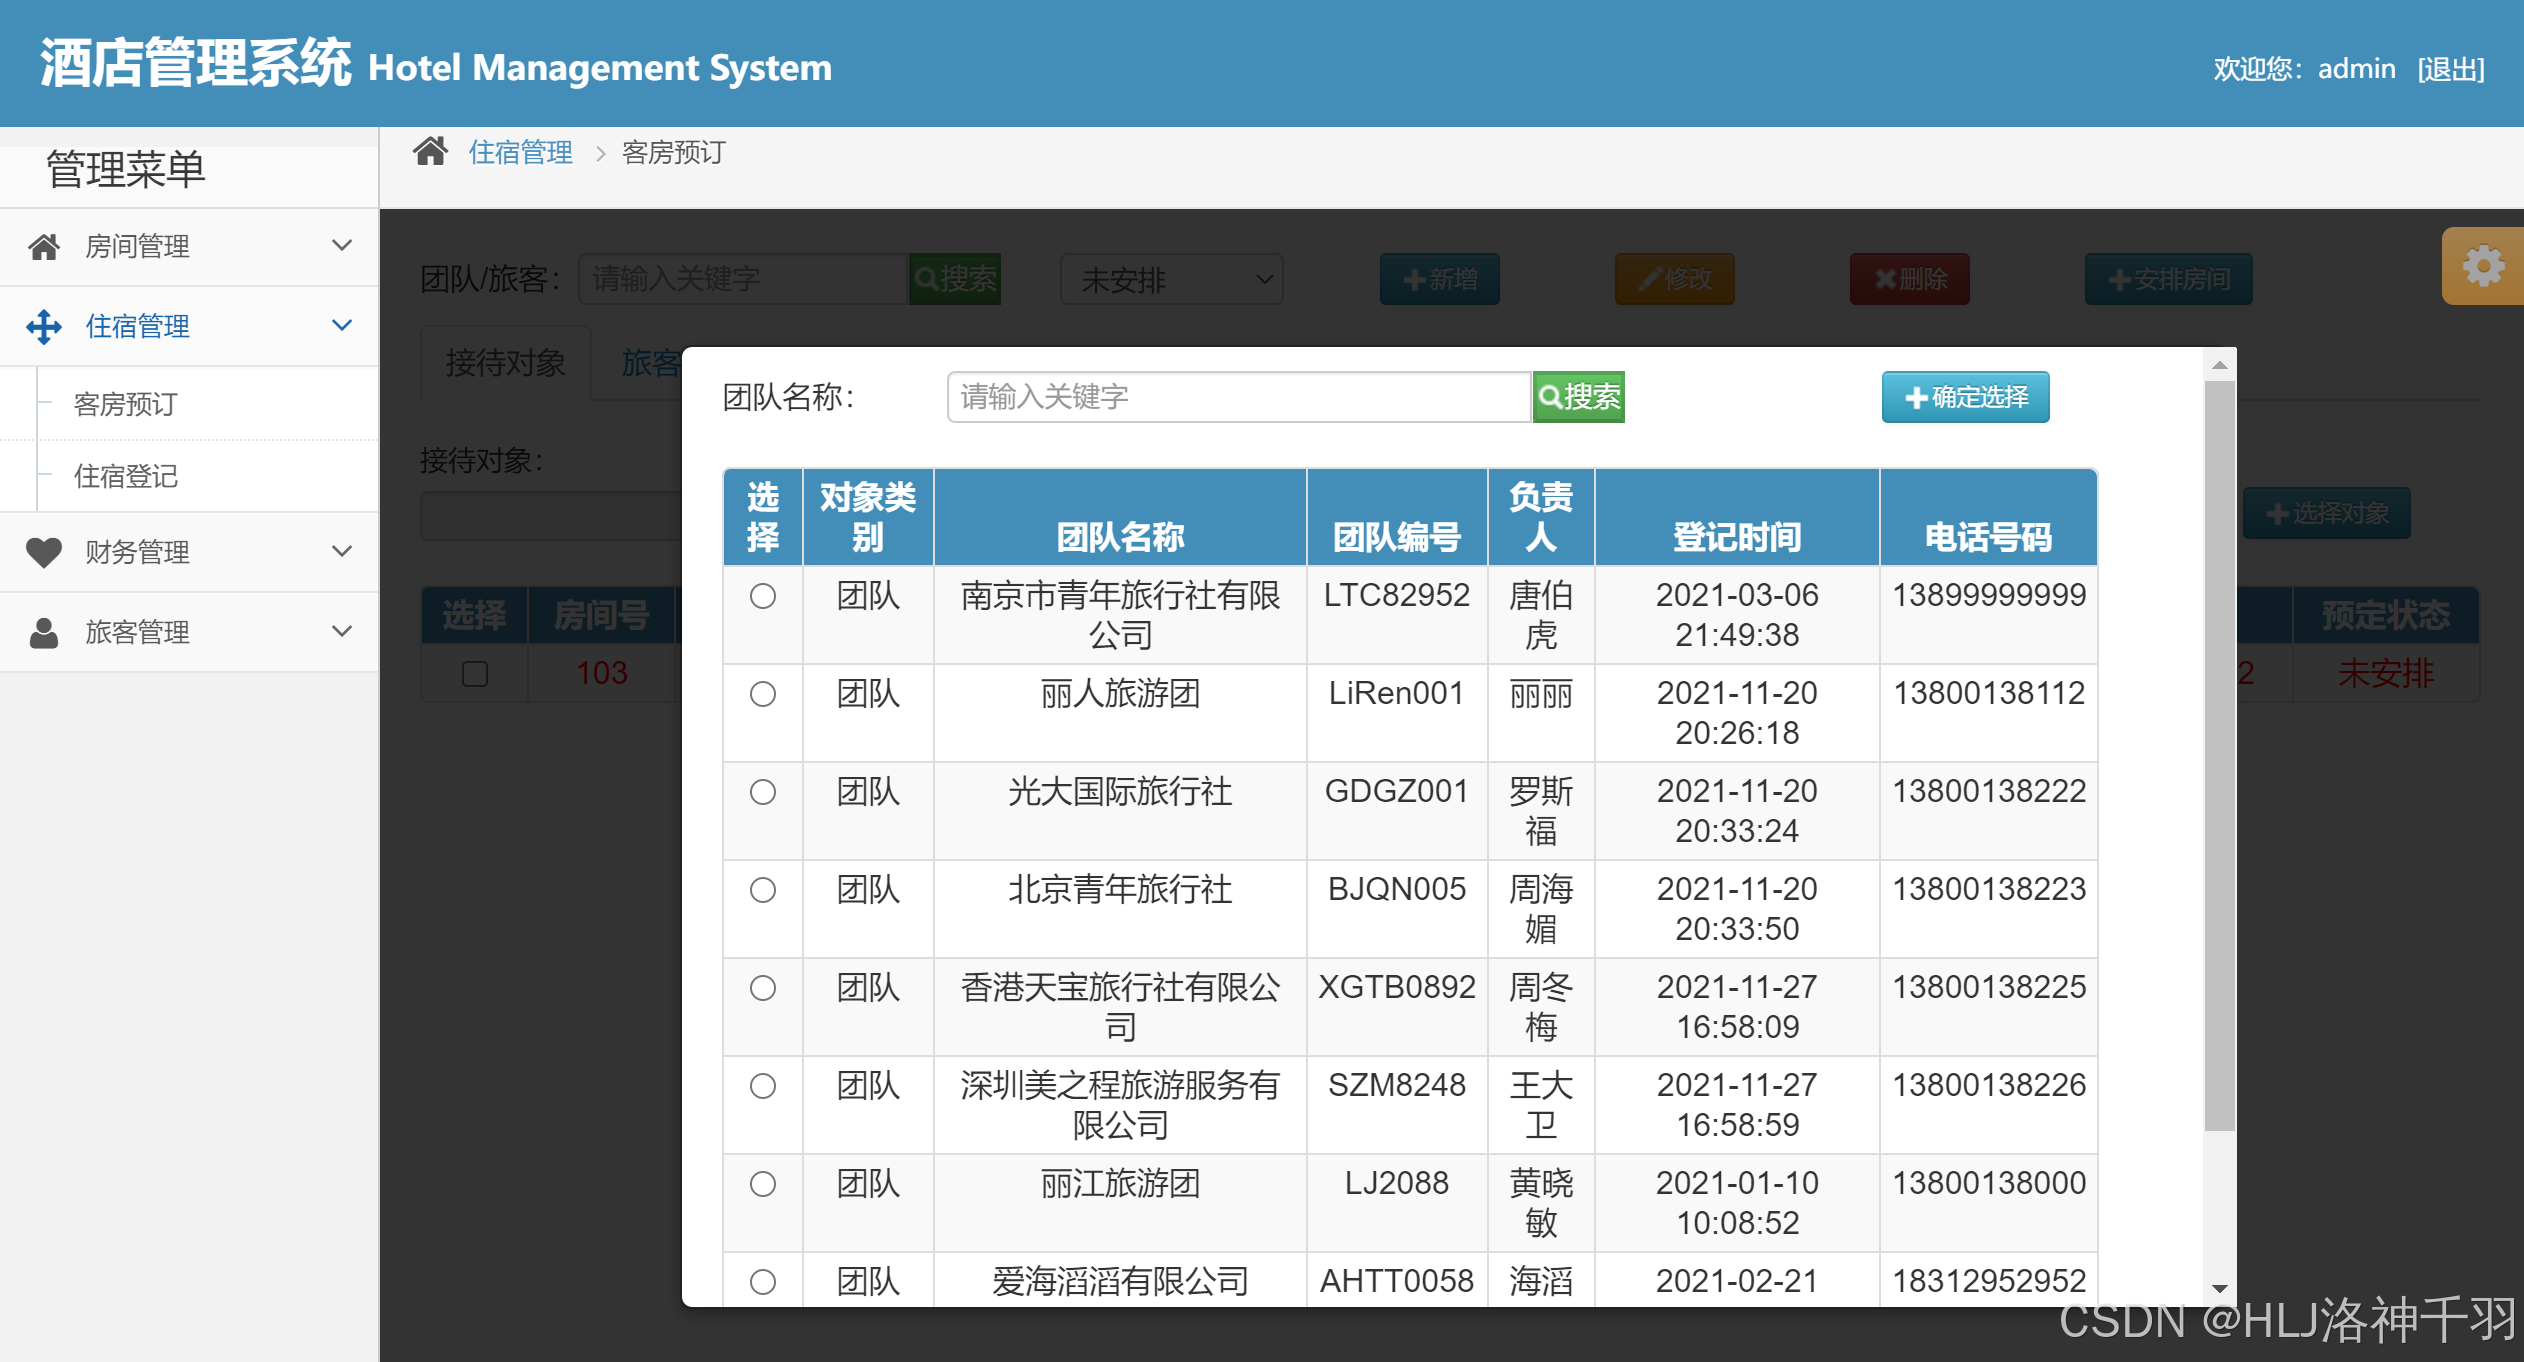The height and width of the screenshot is (1362, 2524).
Task: Click the [退出] logout link
Action: coord(2451,69)
